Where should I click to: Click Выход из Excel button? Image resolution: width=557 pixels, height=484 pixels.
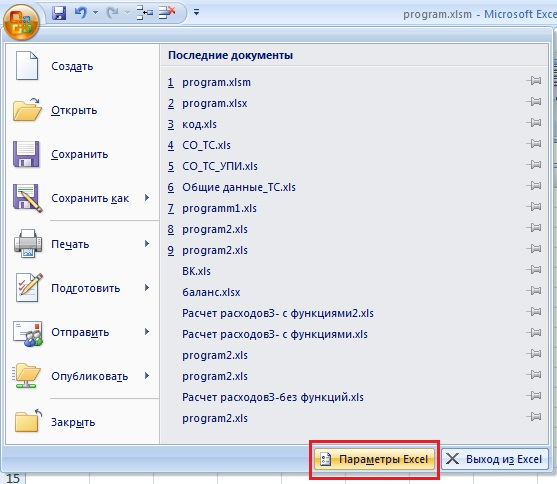pos(494,459)
